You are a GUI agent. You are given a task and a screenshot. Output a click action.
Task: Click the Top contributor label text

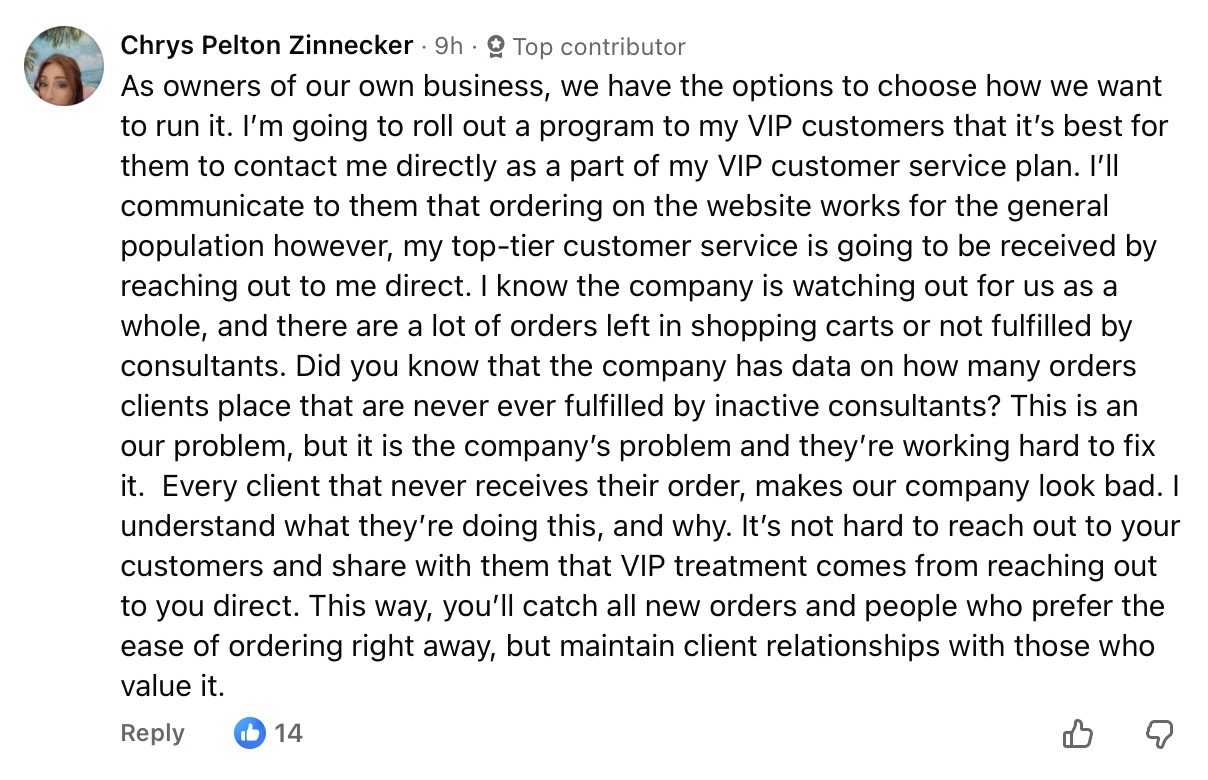tap(598, 46)
